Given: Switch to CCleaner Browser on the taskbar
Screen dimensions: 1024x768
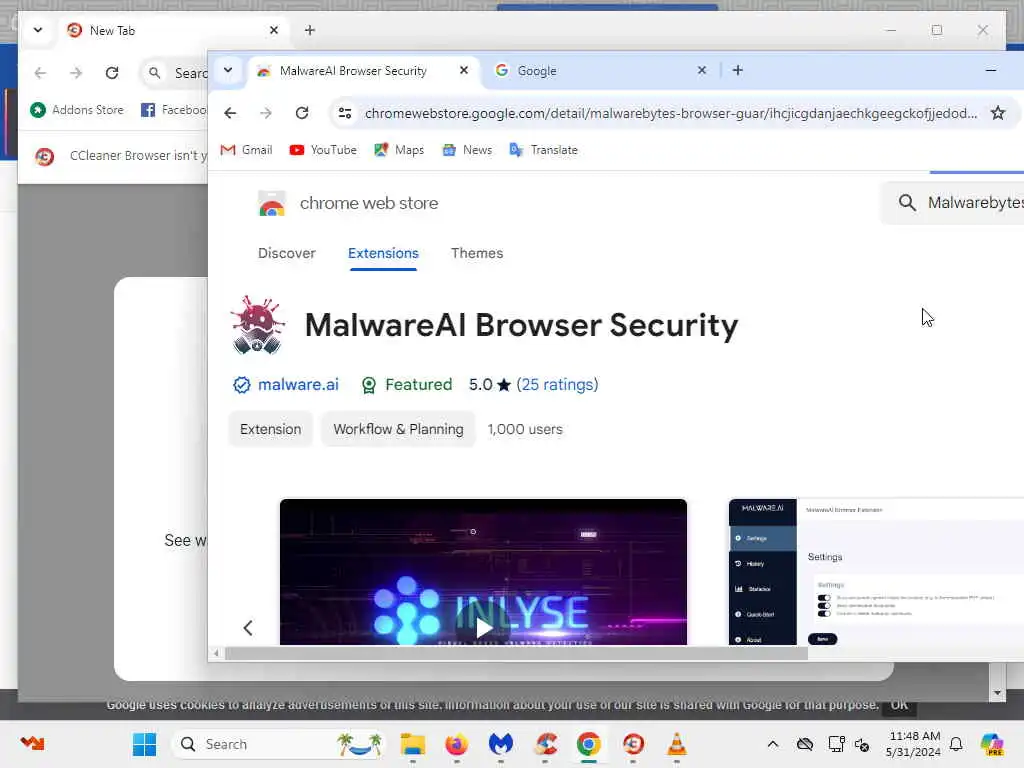Looking at the screenshot, I should (633, 744).
